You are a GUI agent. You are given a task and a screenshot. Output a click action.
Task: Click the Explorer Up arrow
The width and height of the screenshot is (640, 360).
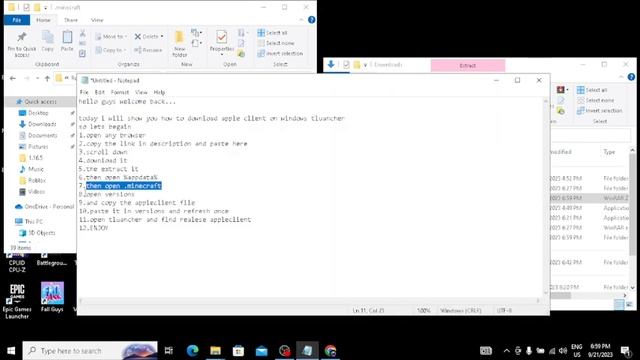click(x=47, y=78)
